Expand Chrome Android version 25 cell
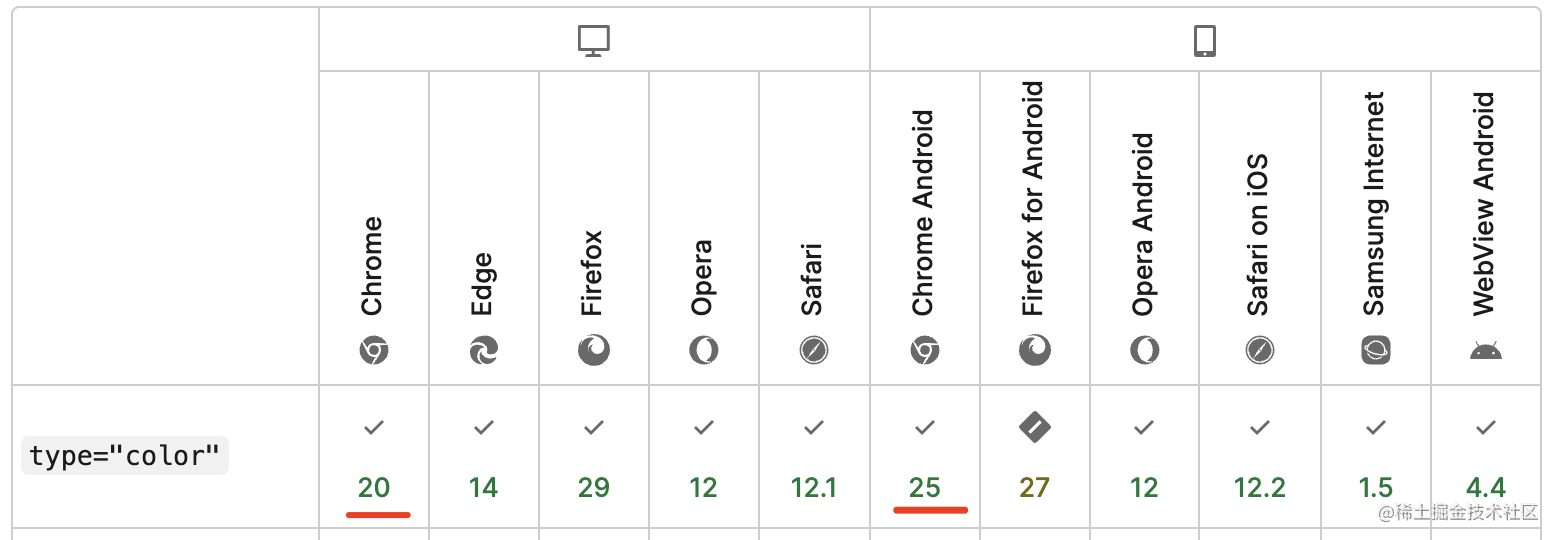The height and width of the screenshot is (540, 1556). [925, 487]
